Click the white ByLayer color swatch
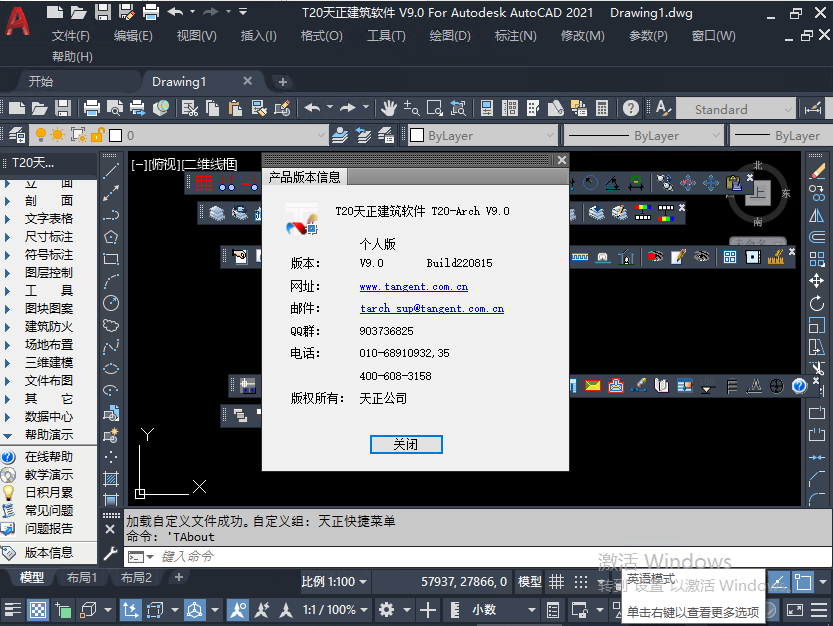Image resolution: width=833 pixels, height=626 pixels. click(417, 136)
